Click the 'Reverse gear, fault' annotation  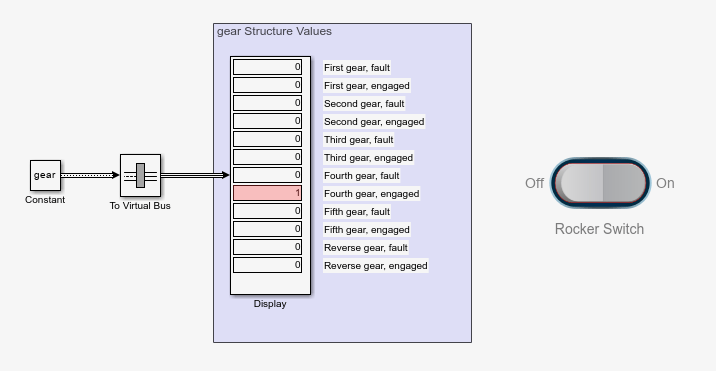[366, 248]
